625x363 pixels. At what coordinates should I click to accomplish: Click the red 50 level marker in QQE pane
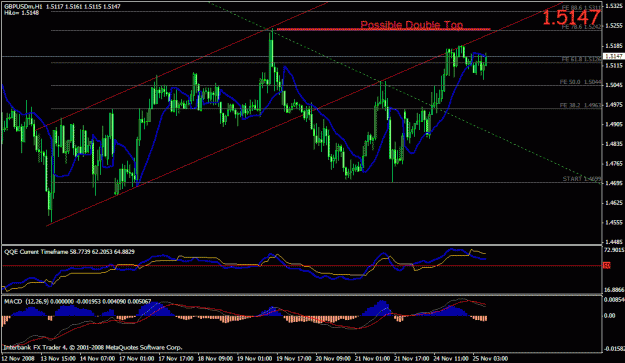pyautogui.click(x=607, y=265)
